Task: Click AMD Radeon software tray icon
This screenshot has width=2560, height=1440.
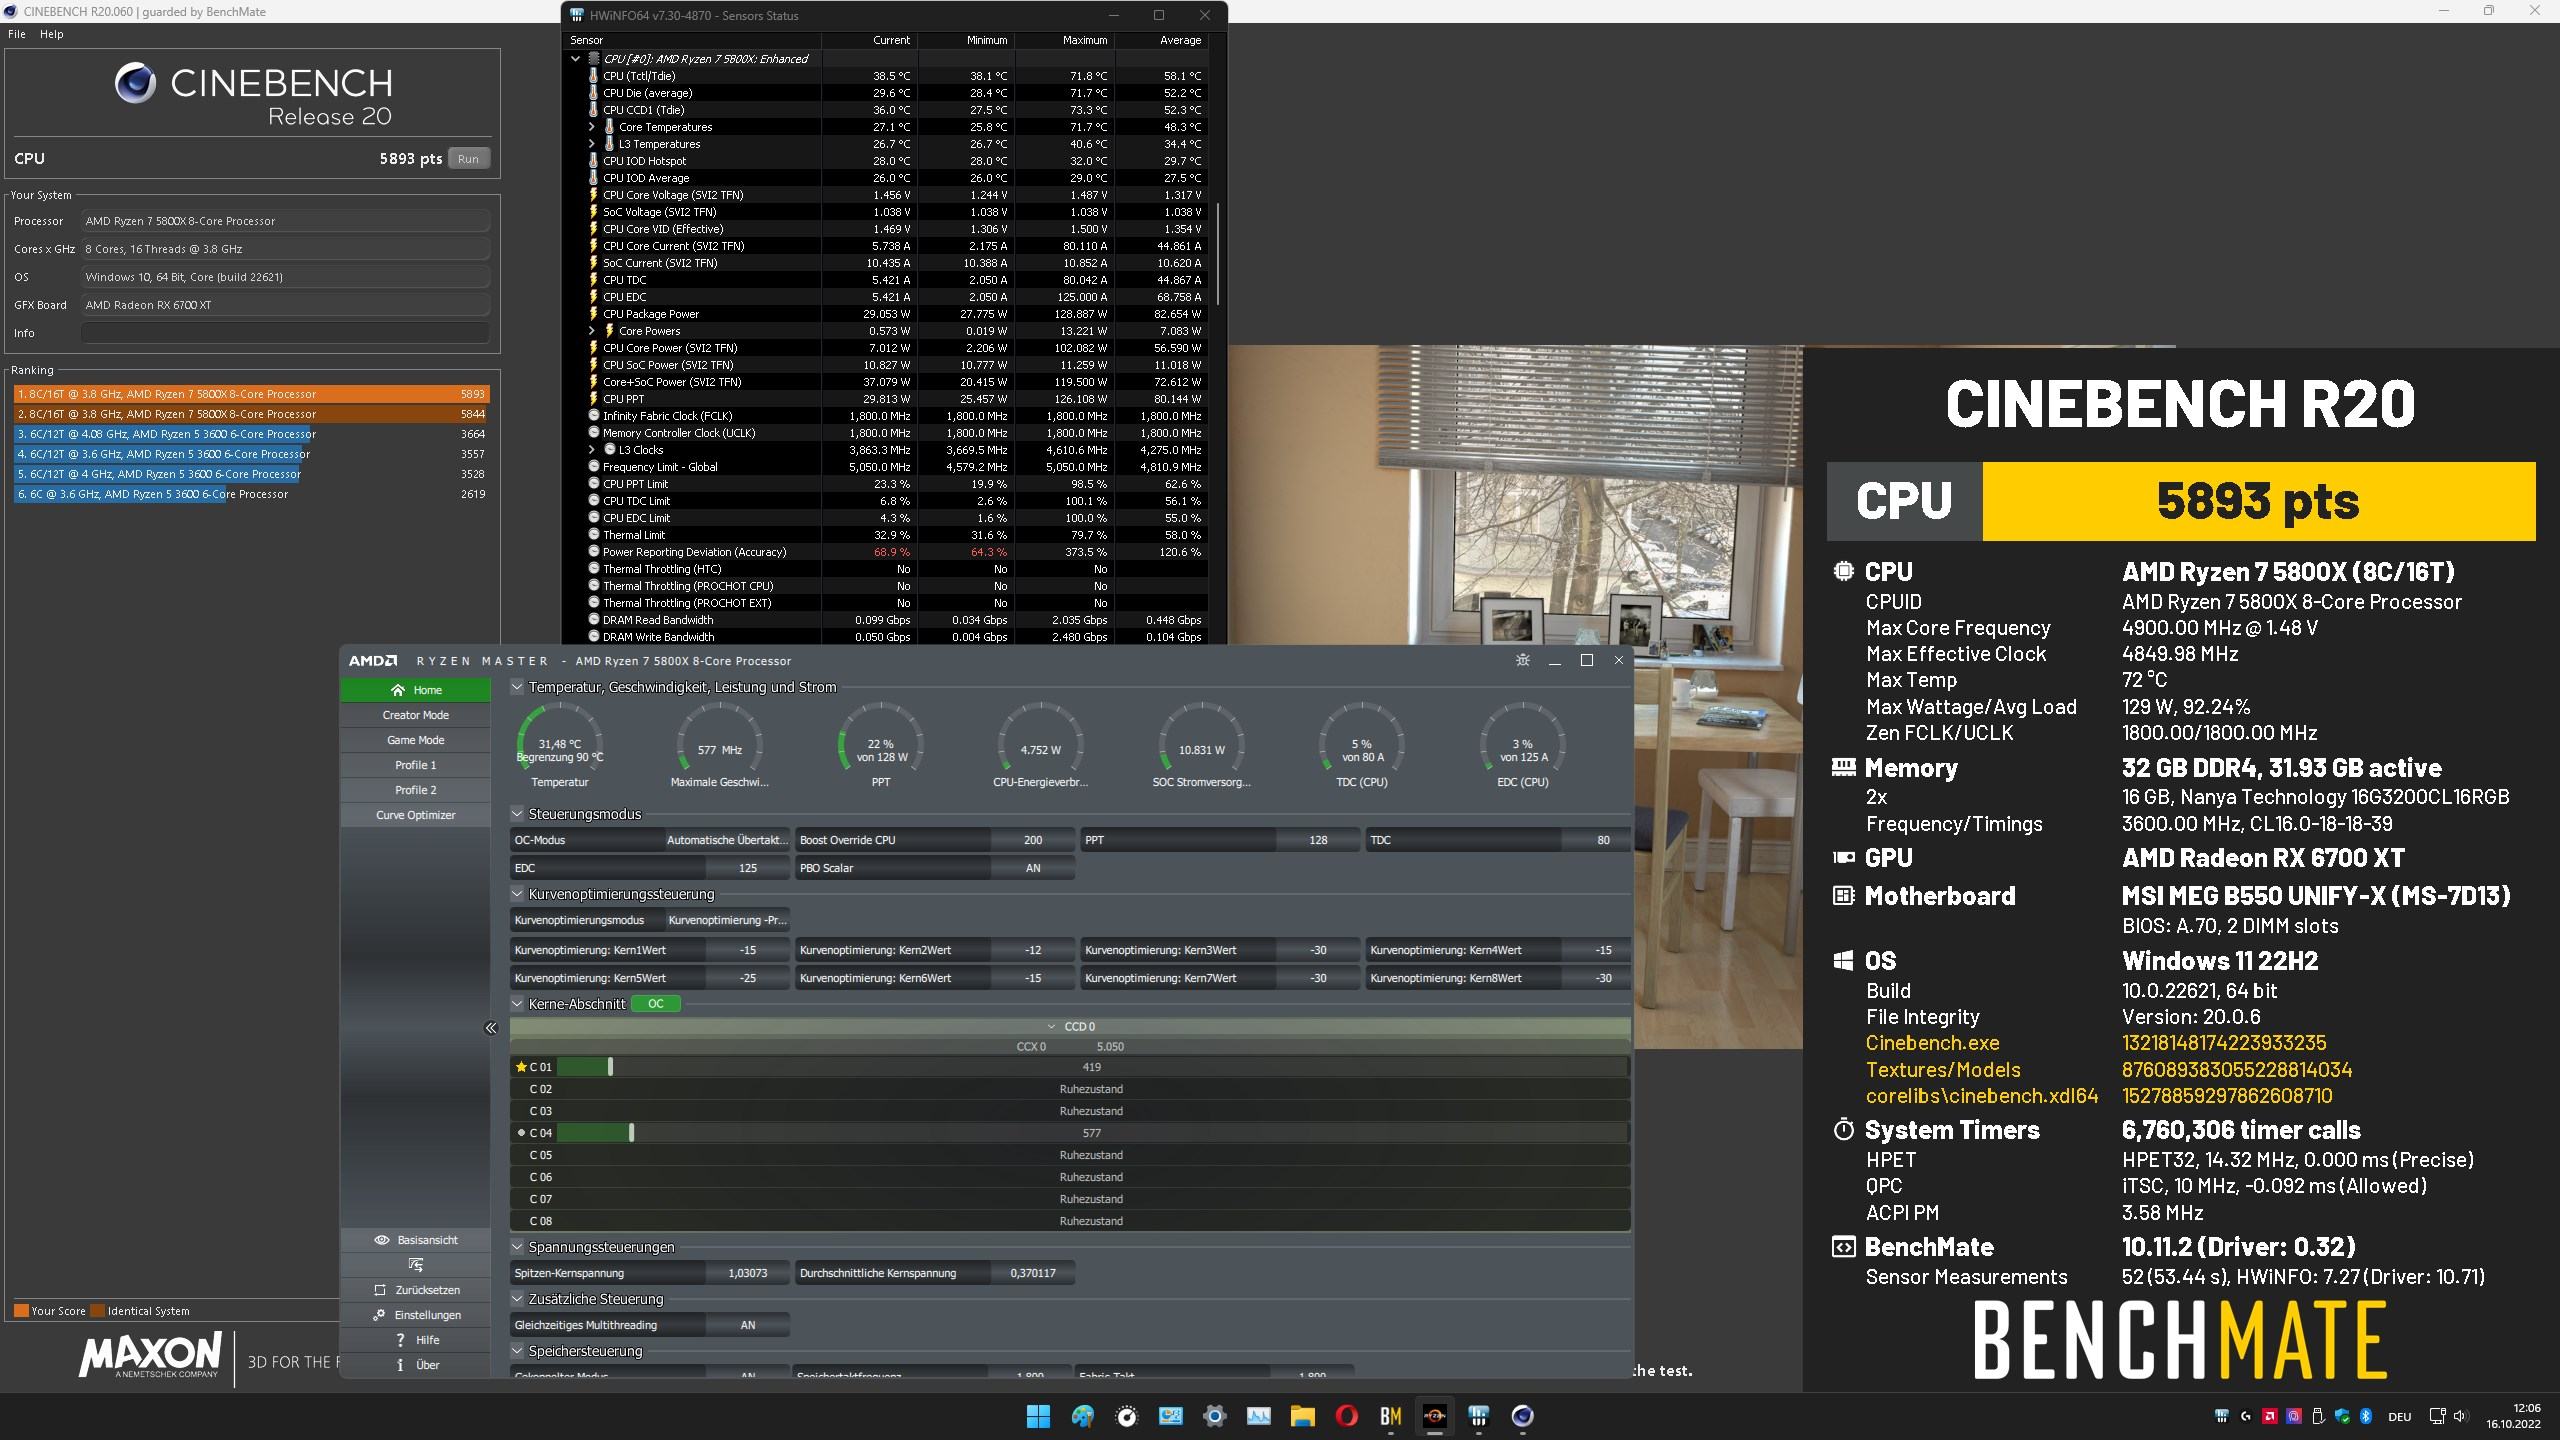Action: (2270, 1416)
